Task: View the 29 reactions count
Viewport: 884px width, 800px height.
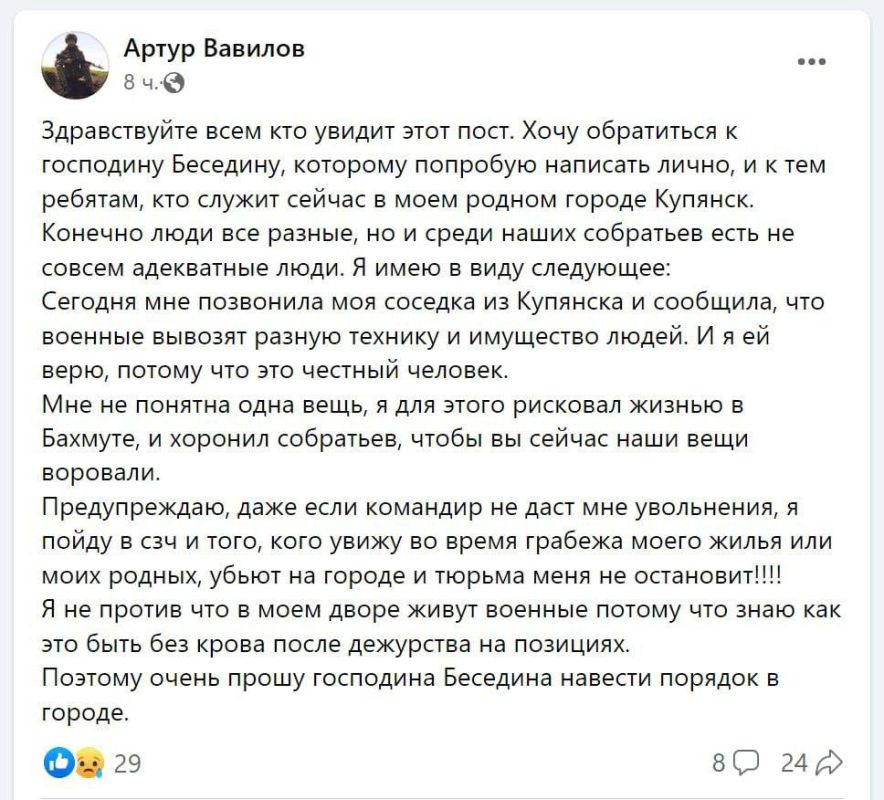Action: (x=127, y=763)
